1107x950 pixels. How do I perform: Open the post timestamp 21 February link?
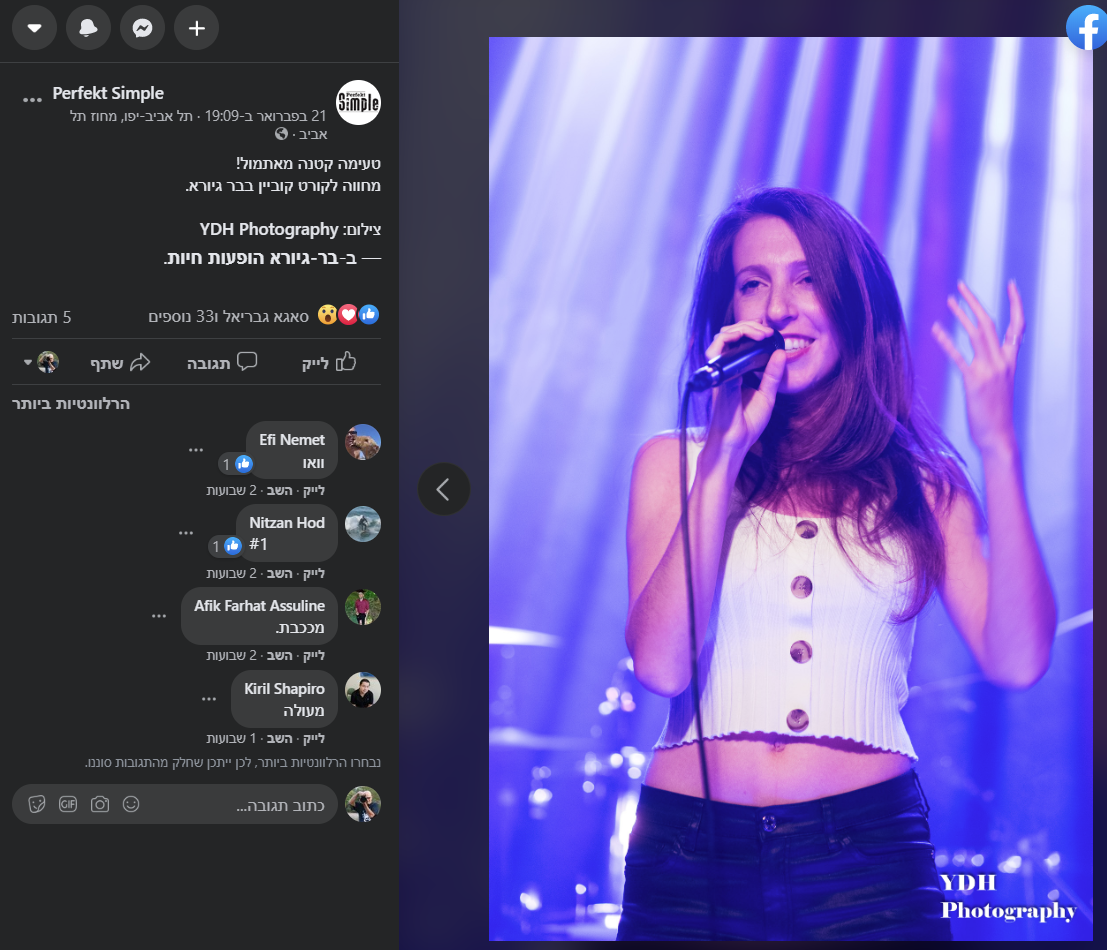tap(265, 116)
